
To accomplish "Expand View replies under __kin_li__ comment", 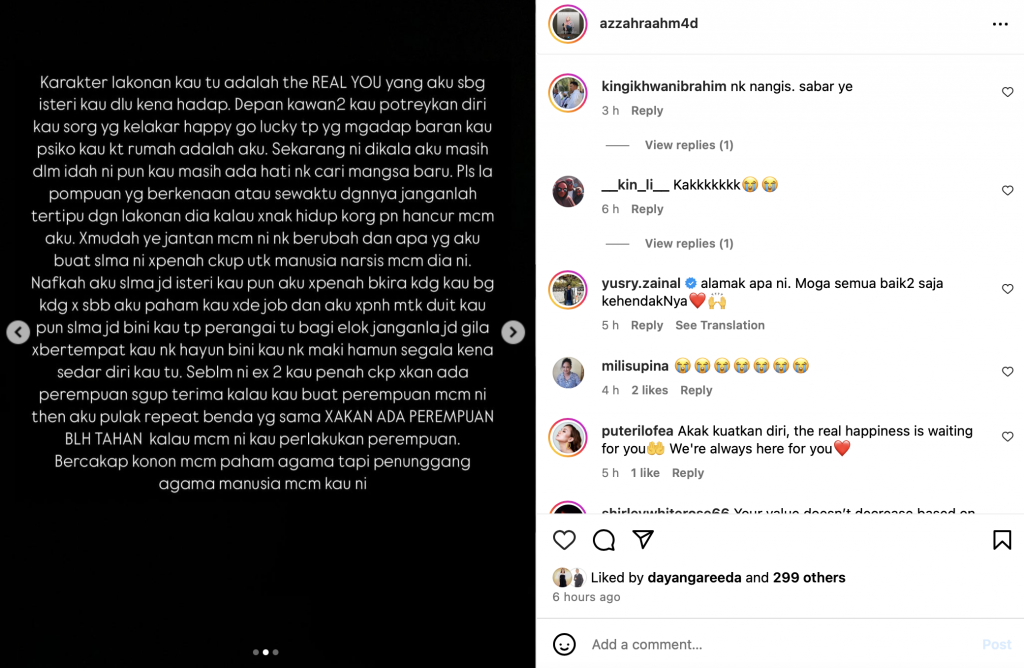I will 689,244.
